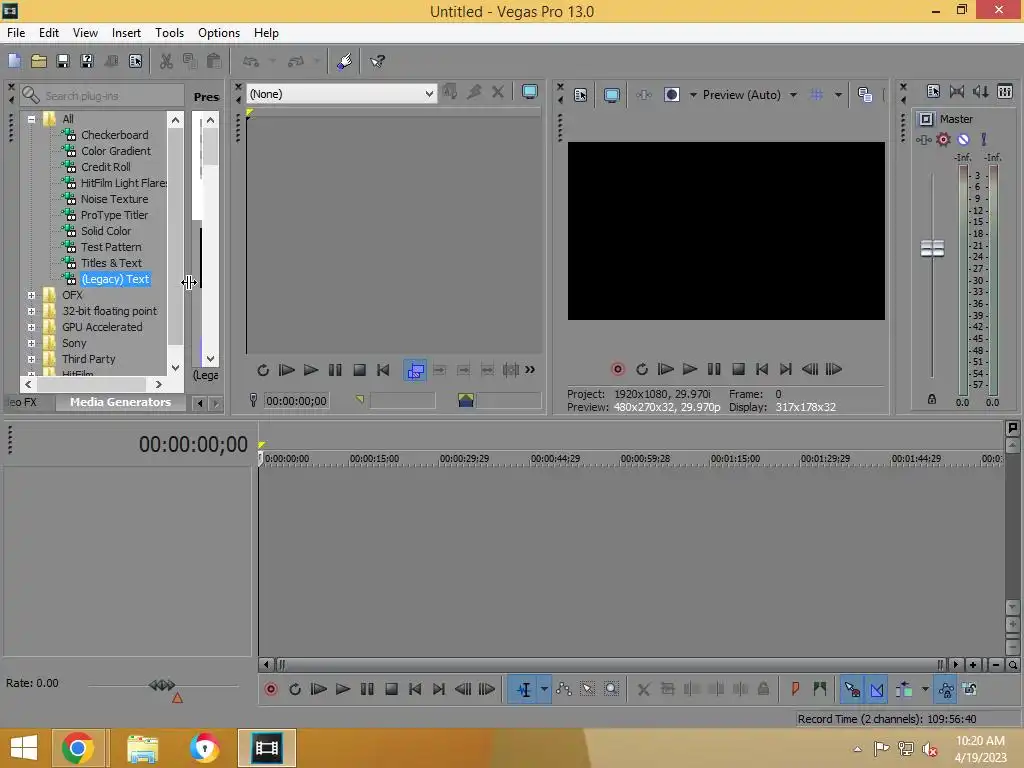Click the Interactive Tutorials toolbar icon
Viewport: 1024px width, 768px height.
345,61
